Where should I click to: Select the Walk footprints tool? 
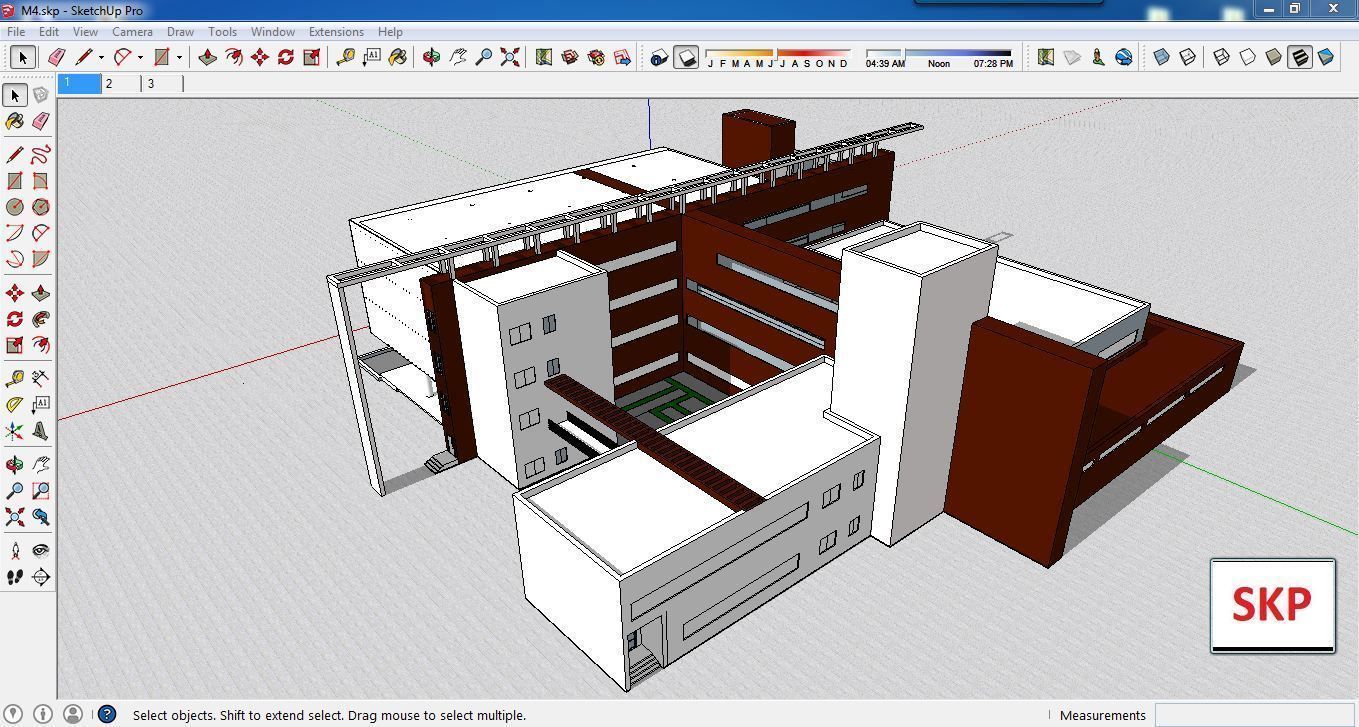[15, 577]
